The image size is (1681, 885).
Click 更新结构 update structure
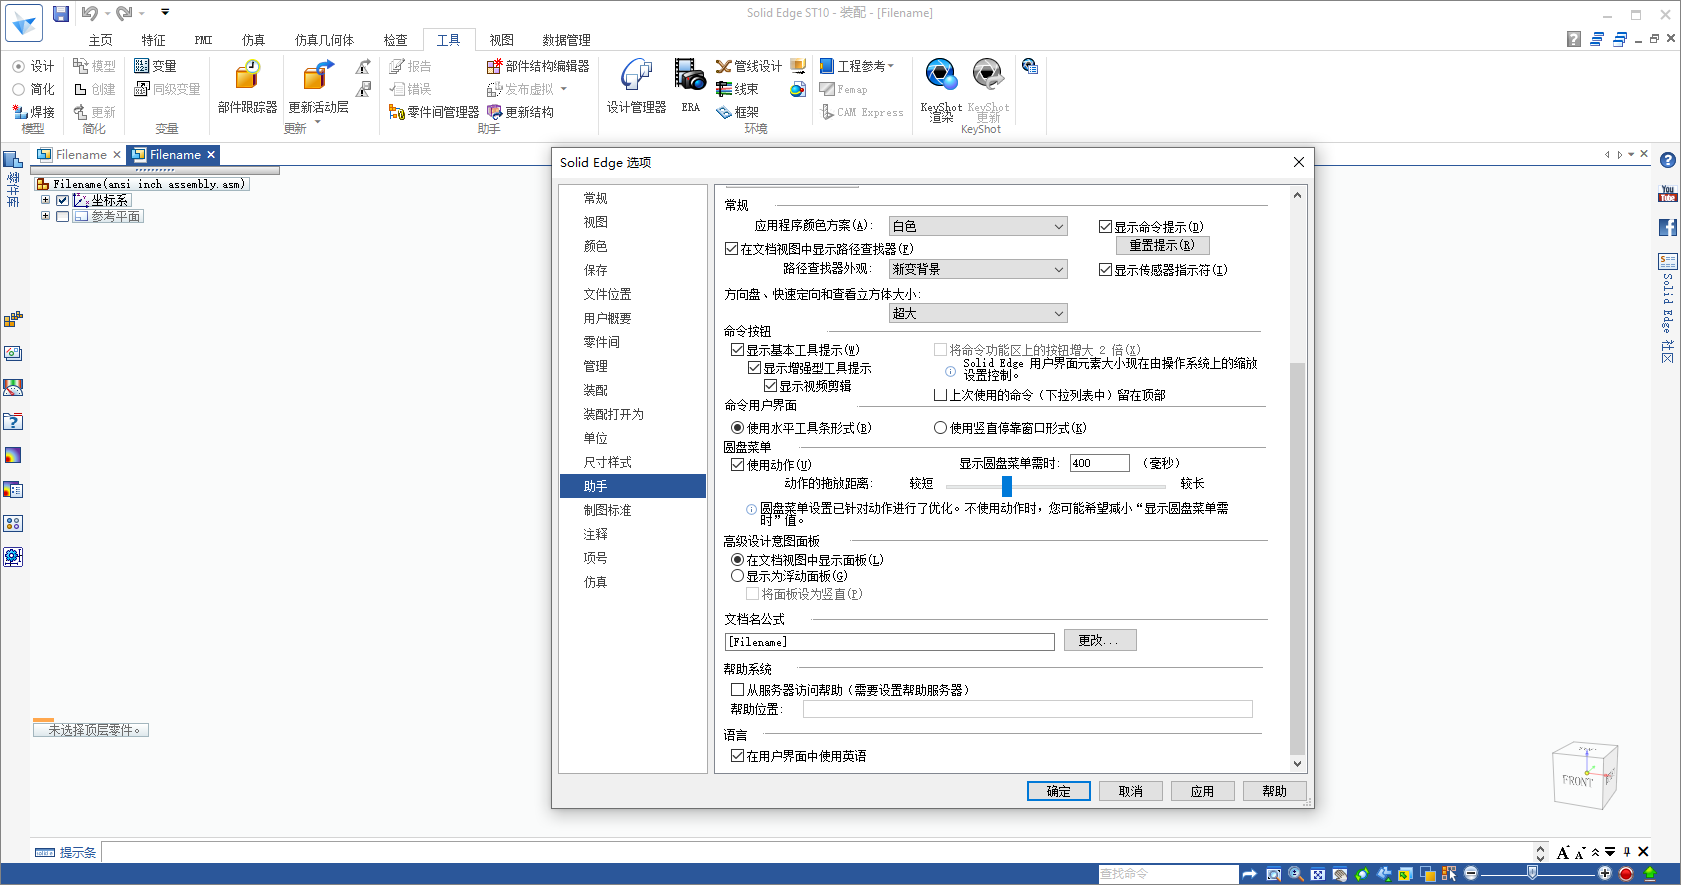520,112
